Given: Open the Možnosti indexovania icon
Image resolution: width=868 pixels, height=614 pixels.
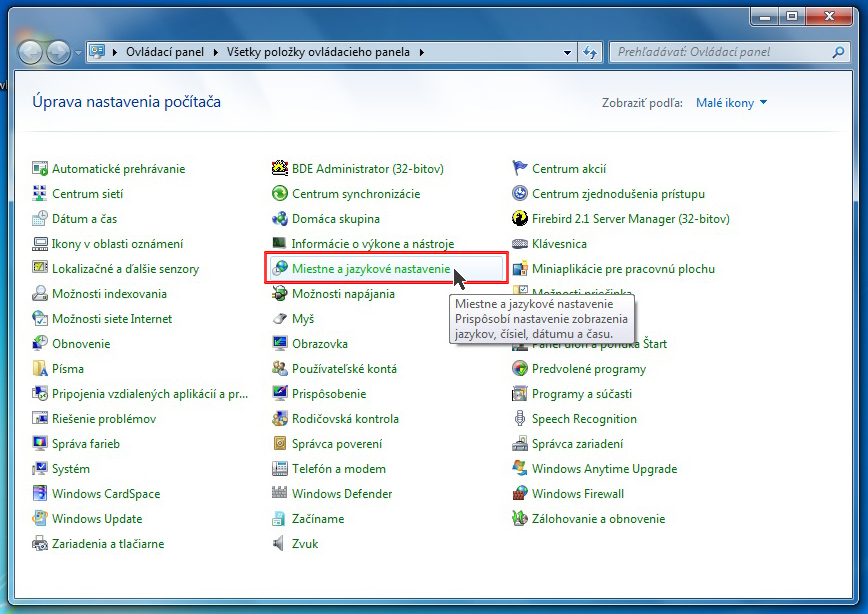Looking at the screenshot, I should (x=40, y=293).
